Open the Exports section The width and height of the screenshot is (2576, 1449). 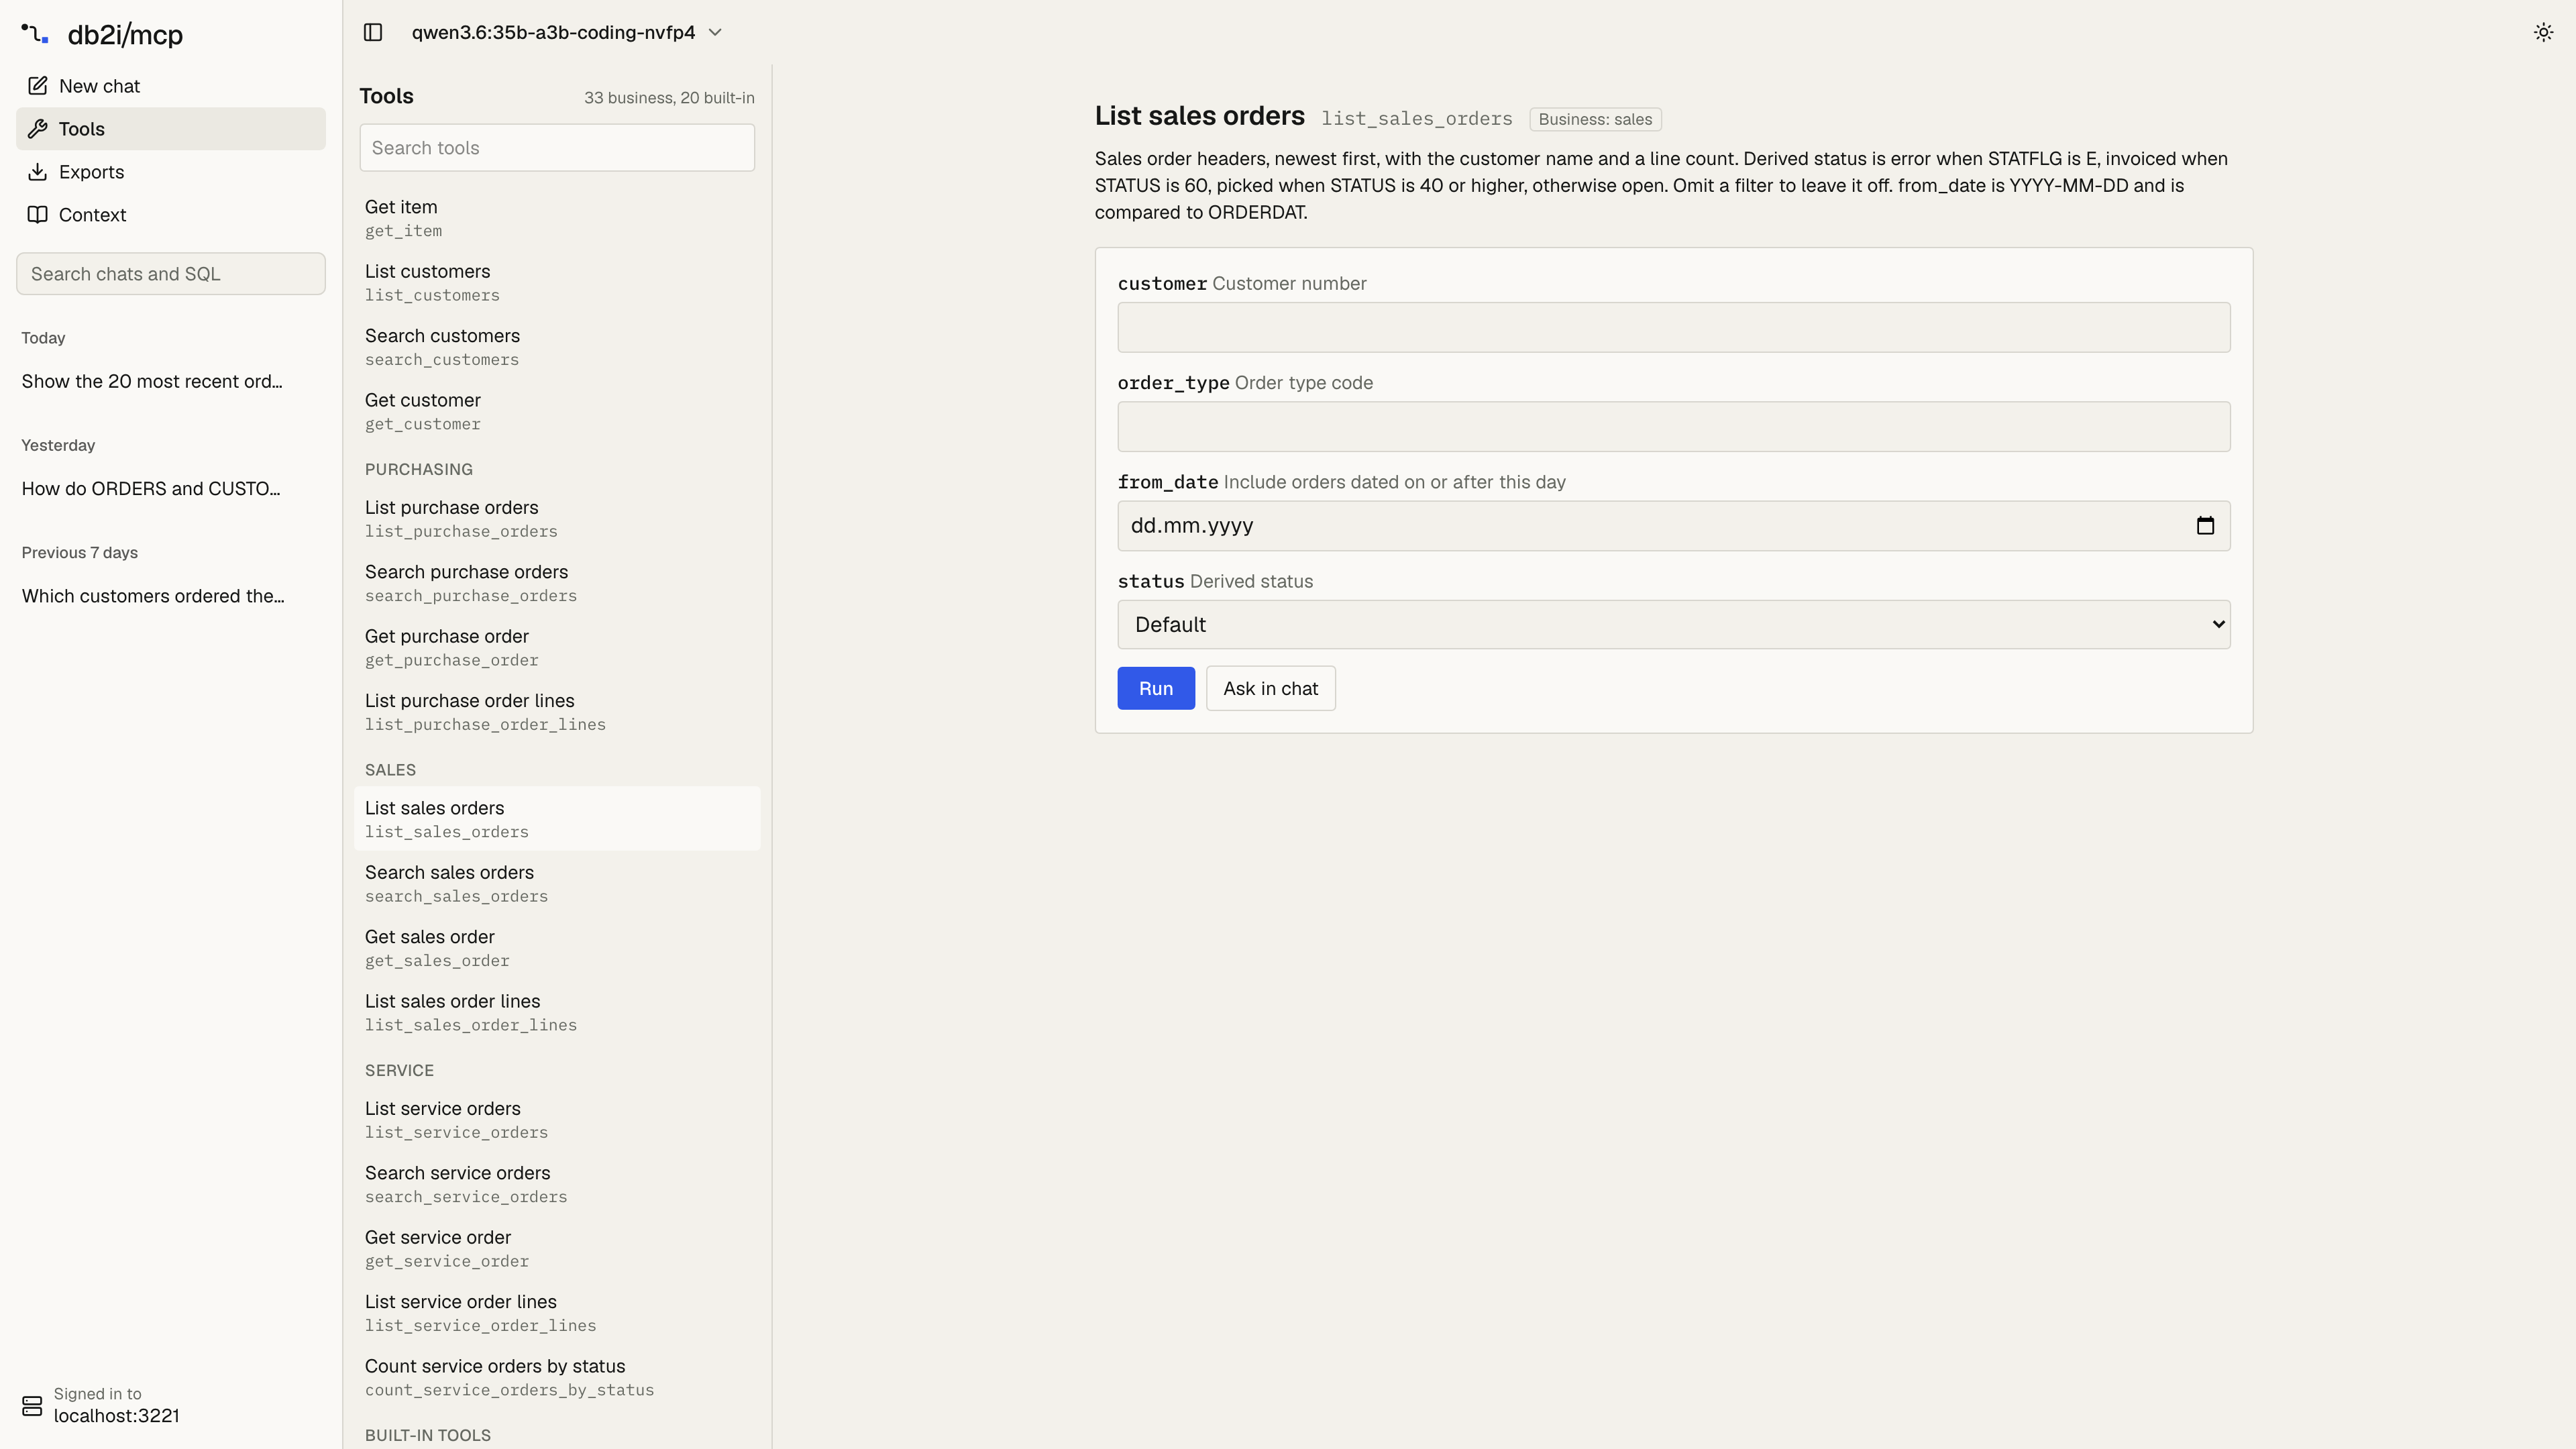[171, 172]
